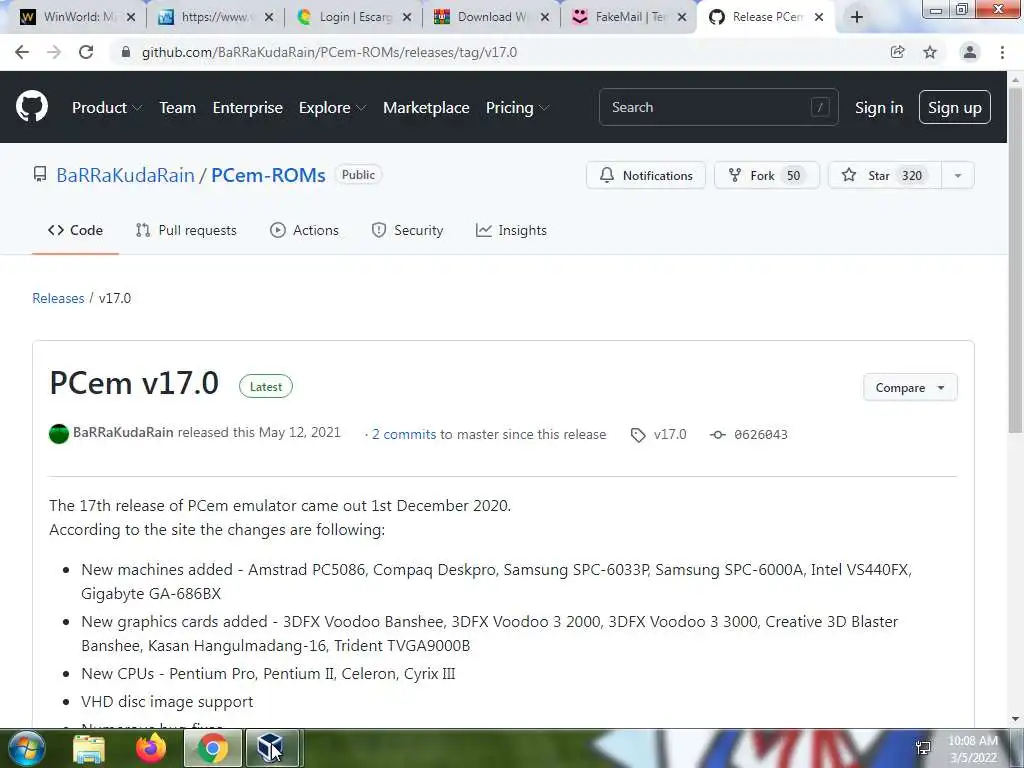The height and width of the screenshot is (768, 1024).
Task: Close the WinWorld tab
Action: pyautogui.click(x=131, y=17)
